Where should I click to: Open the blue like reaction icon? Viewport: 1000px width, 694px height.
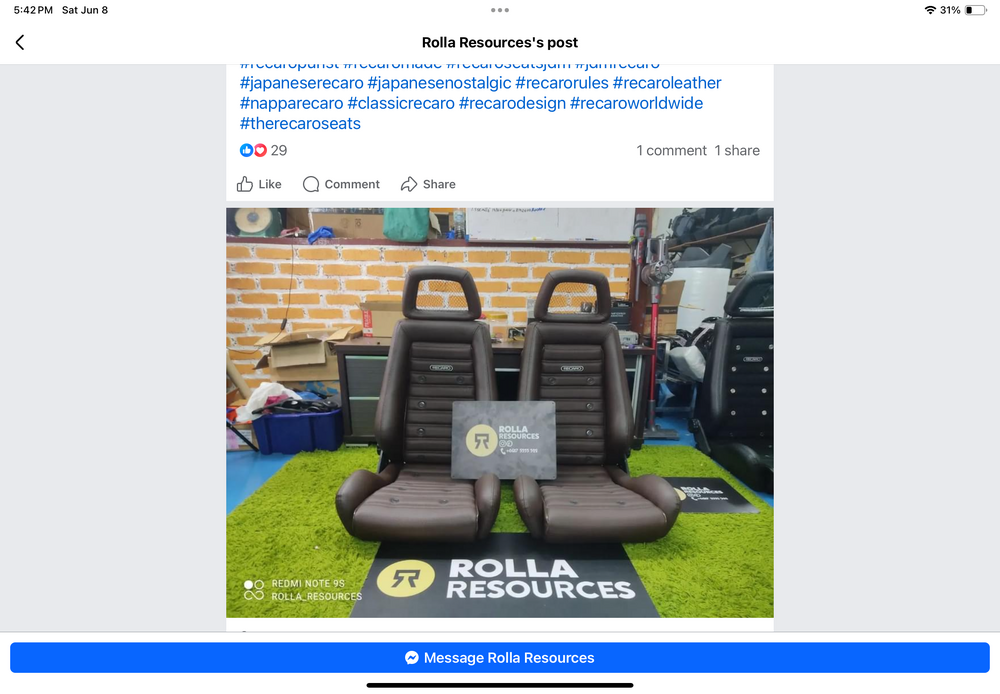[x=246, y=151]
